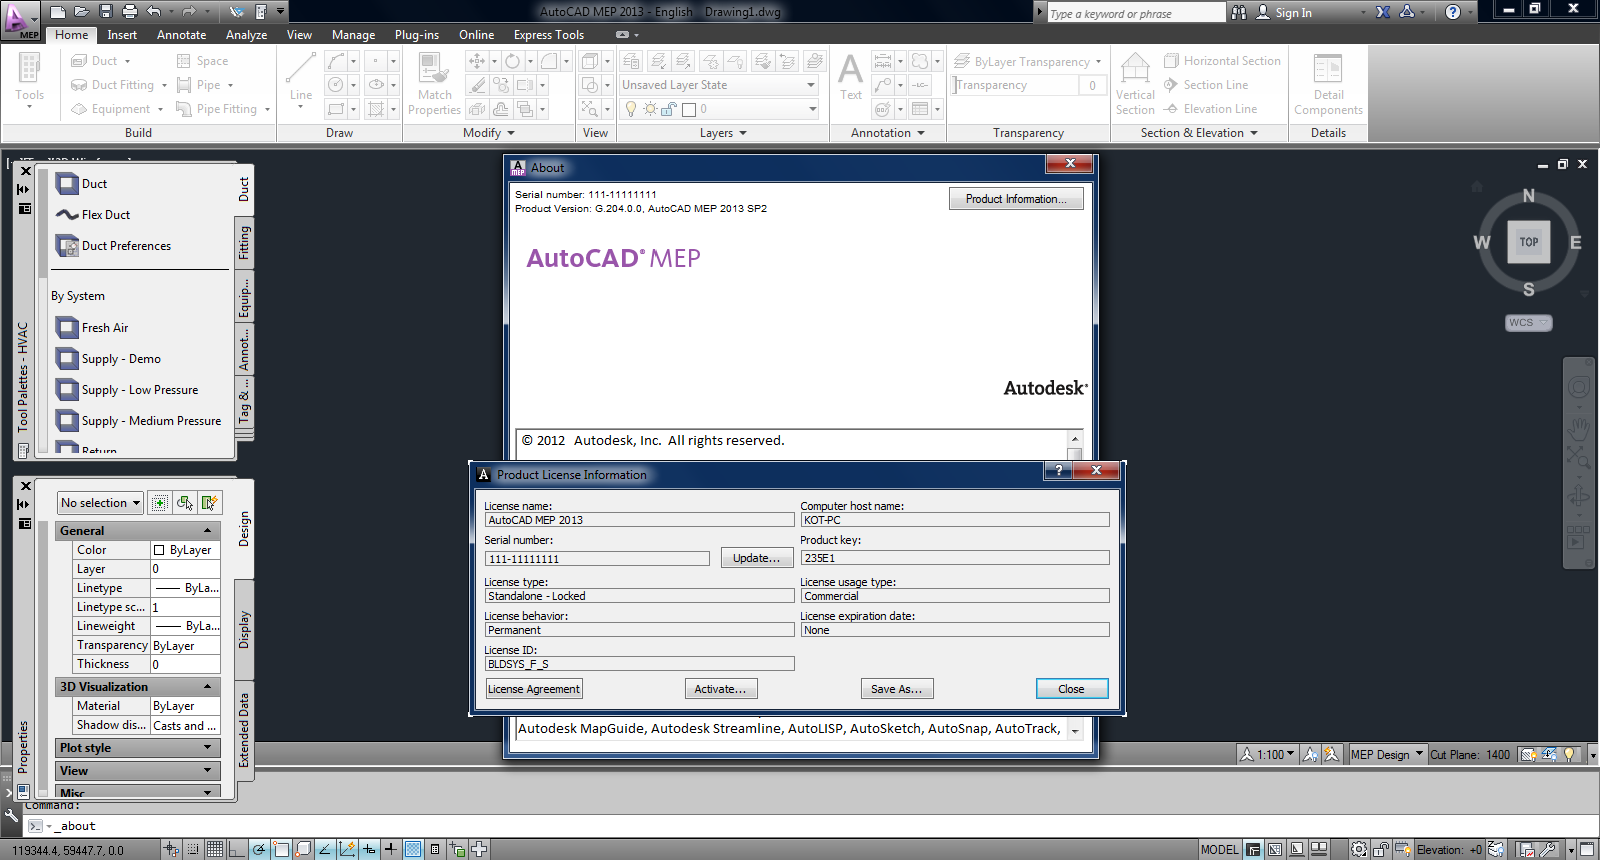The height and width of the screenshot is (860, 1600).
Task: Click the Detail Components tool
Action: click(1328, 84)
